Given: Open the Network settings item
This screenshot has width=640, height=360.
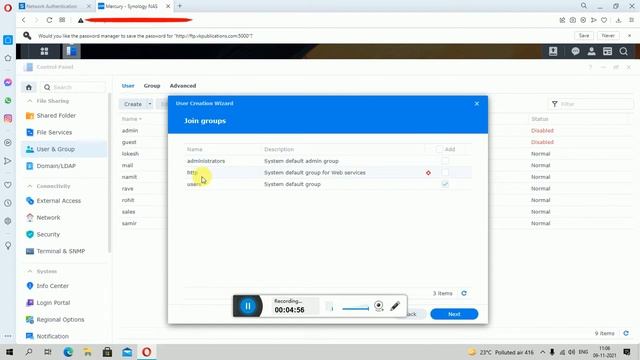Looking at the screenshot, I should click(48, 218).
